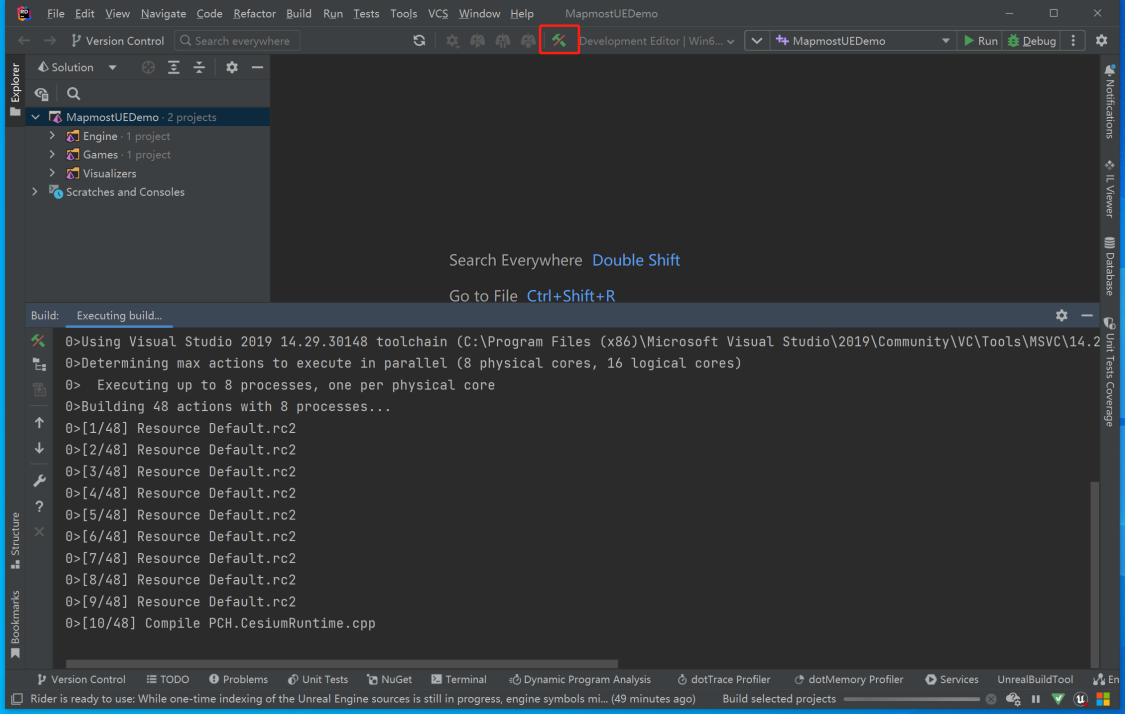Minimize the Build tool window
Screen dimensions: 1125x714
[x=1087, y=316]
